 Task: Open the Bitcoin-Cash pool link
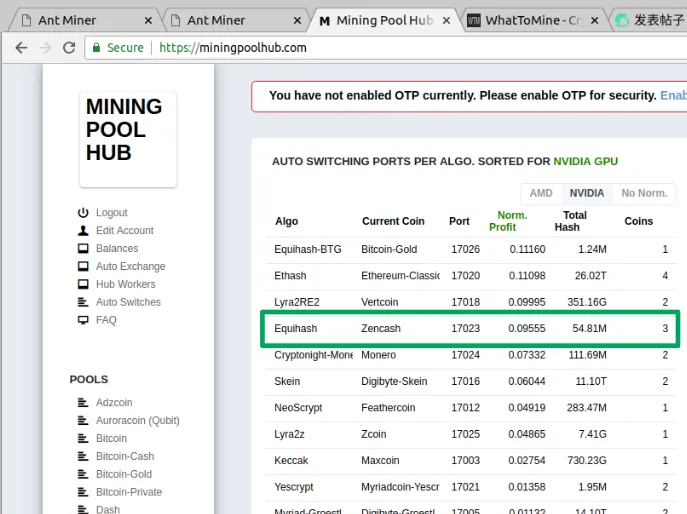[125, 456]
